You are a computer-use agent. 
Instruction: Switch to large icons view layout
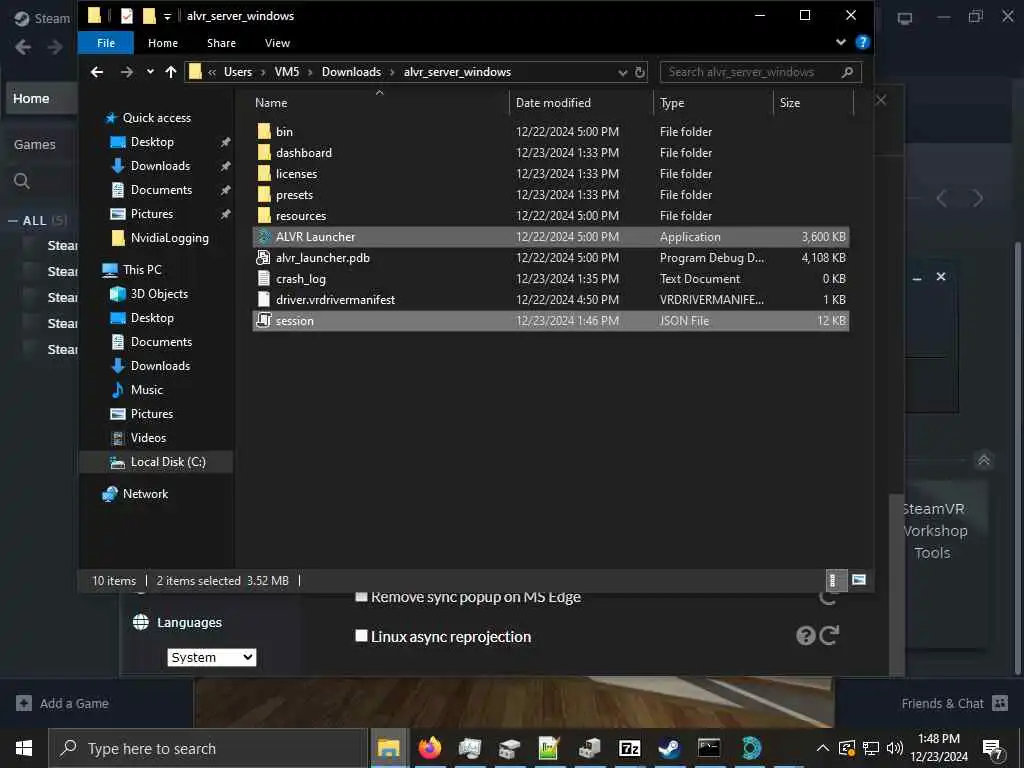point(859,580)
